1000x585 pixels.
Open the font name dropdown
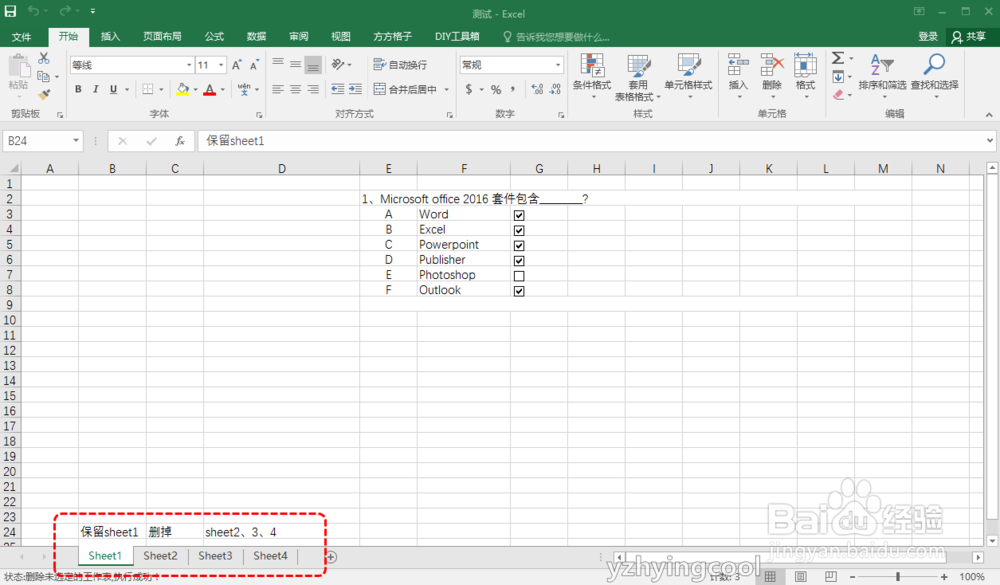tap(189, 65)
